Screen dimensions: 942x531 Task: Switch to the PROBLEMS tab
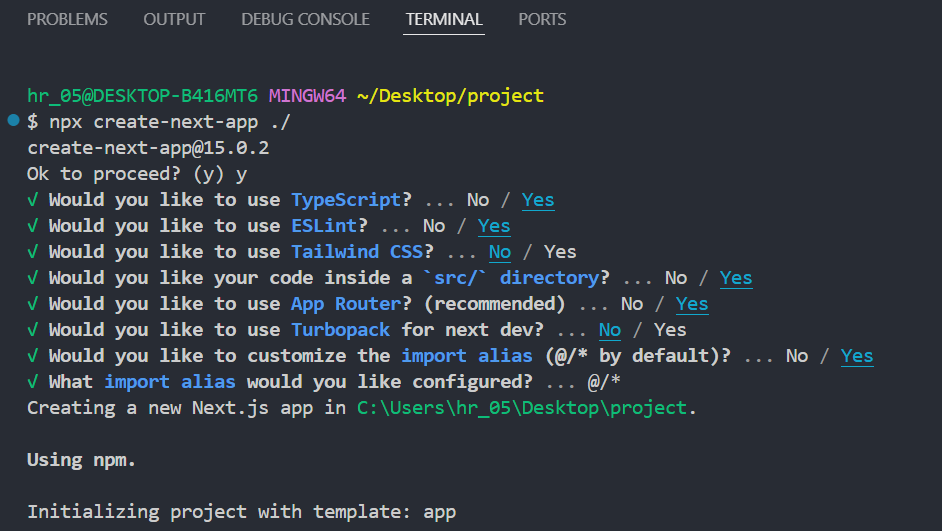[x=67, y=19]
